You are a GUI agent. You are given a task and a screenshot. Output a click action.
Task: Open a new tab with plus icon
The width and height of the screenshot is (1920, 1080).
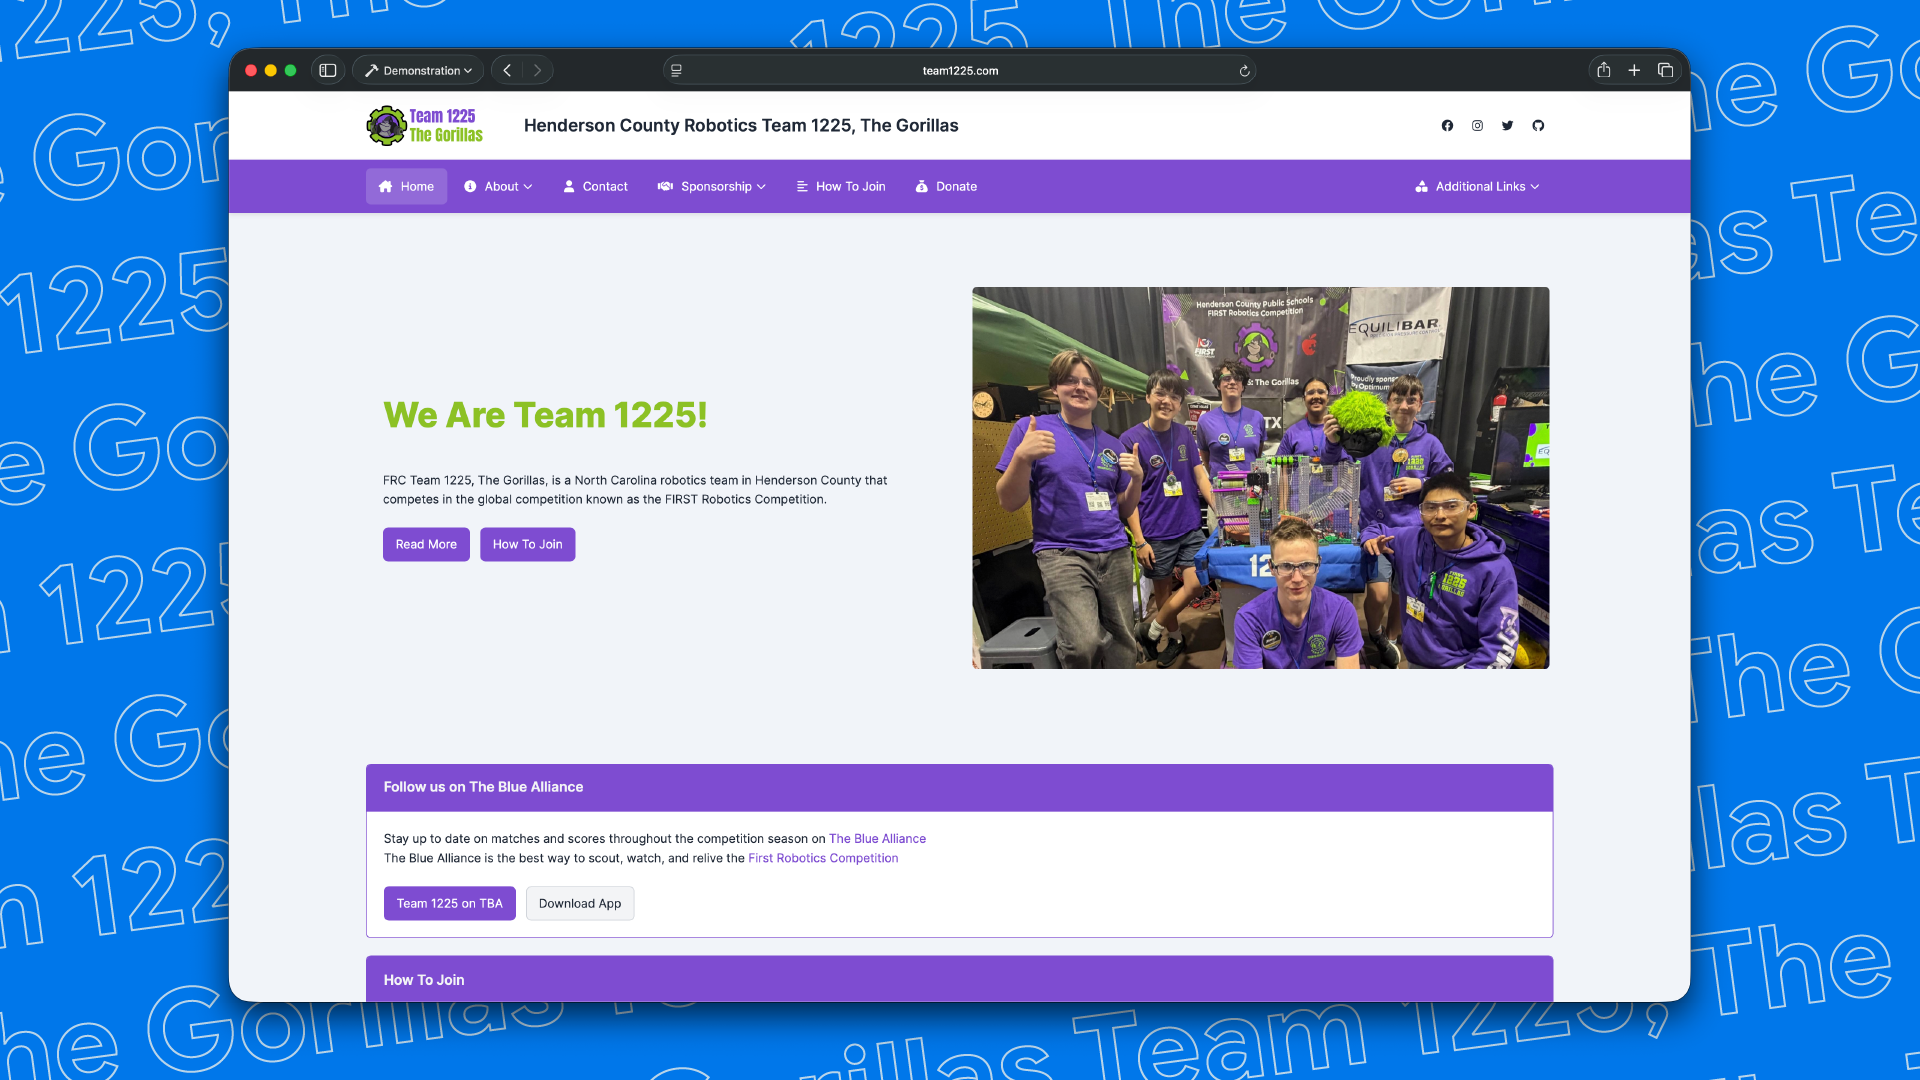point(1634,71)
